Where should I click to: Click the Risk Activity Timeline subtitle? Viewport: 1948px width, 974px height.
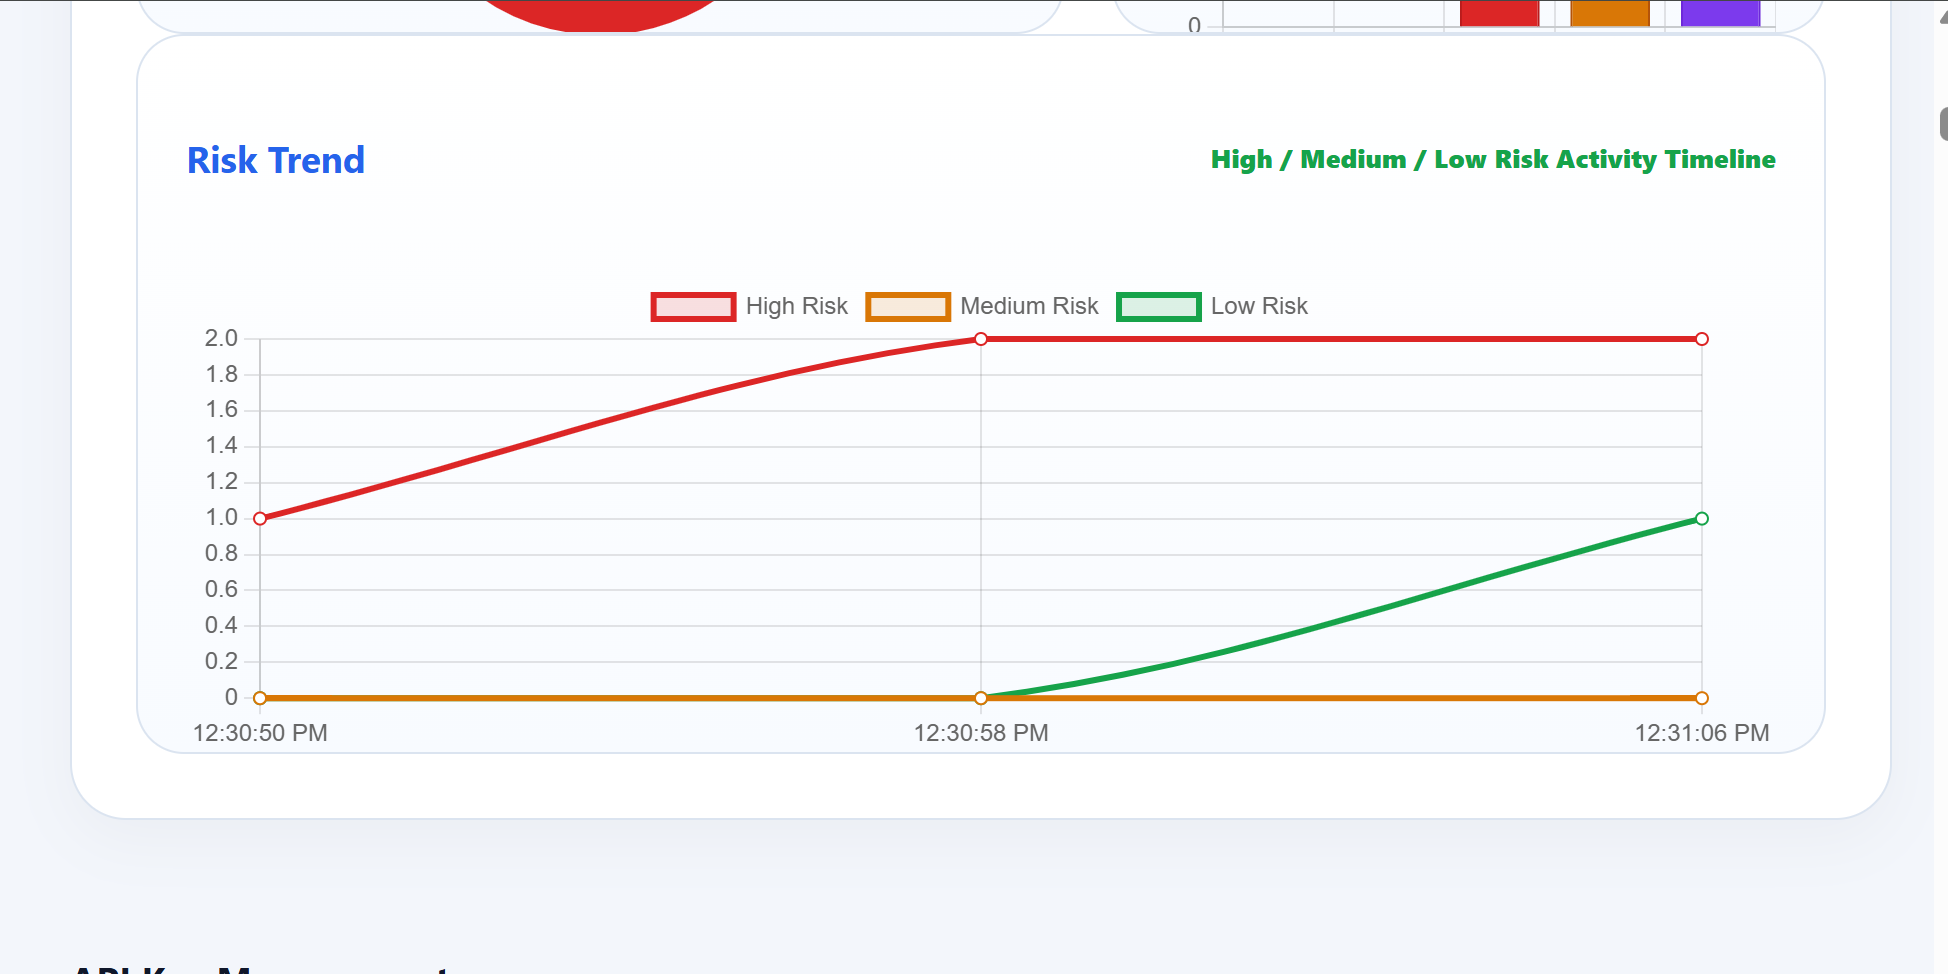[1493, 160]
